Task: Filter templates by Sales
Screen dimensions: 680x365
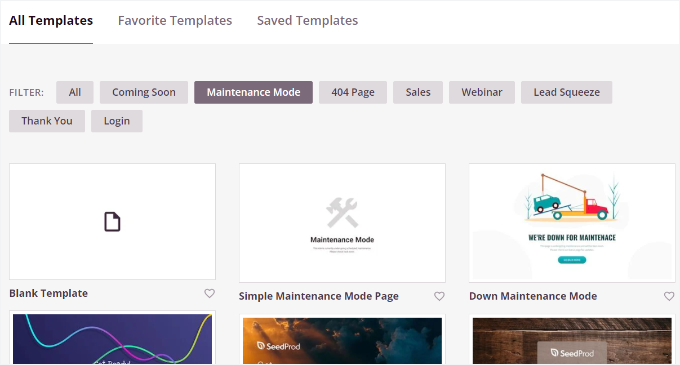Action: pos(418,92)
